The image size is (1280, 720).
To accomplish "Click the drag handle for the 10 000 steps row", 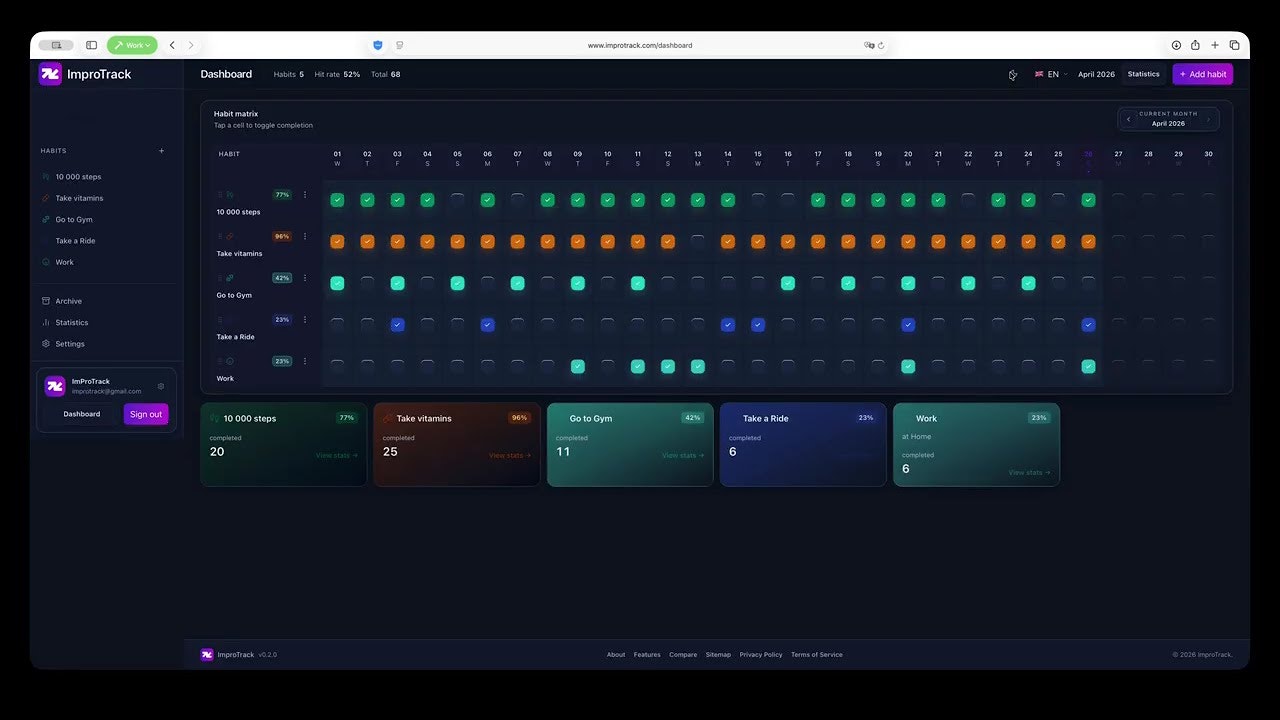I will tap(220, 195).
